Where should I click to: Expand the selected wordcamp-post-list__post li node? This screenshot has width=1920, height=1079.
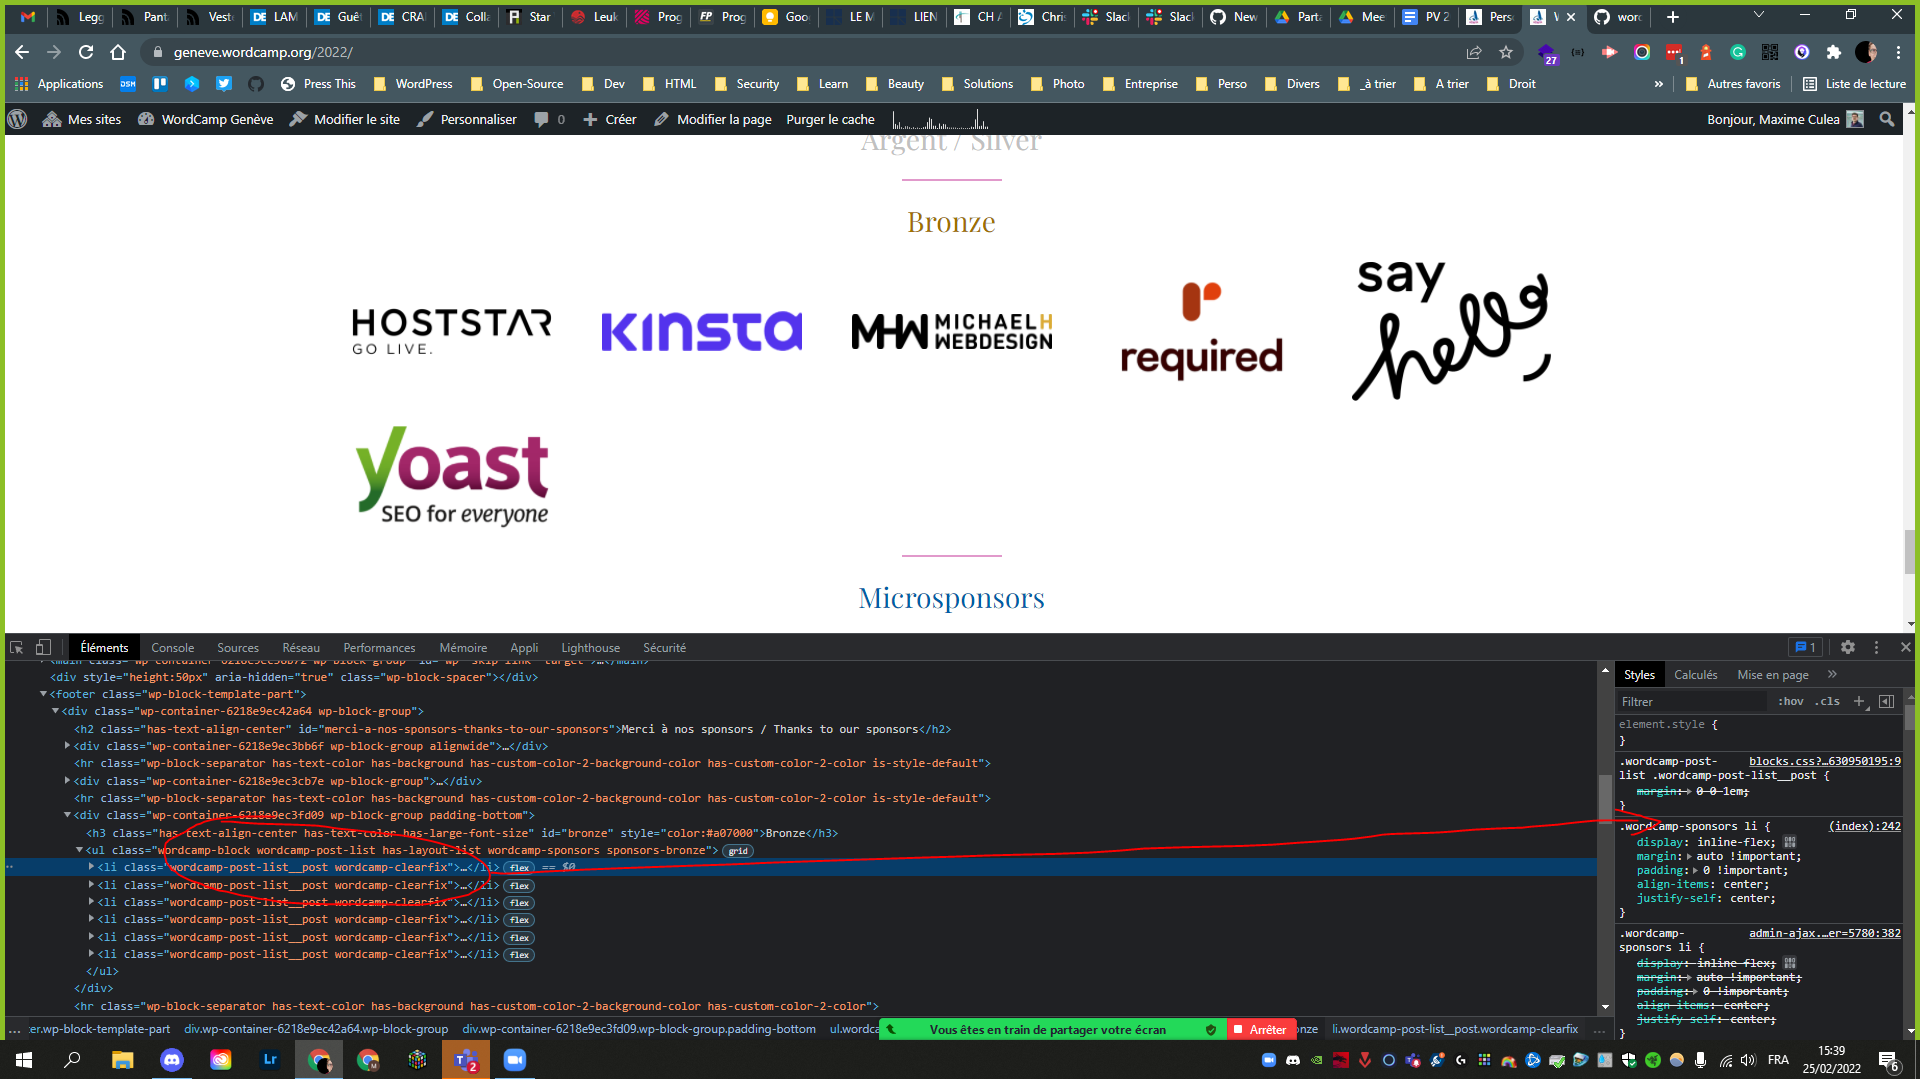pos(92,867)
